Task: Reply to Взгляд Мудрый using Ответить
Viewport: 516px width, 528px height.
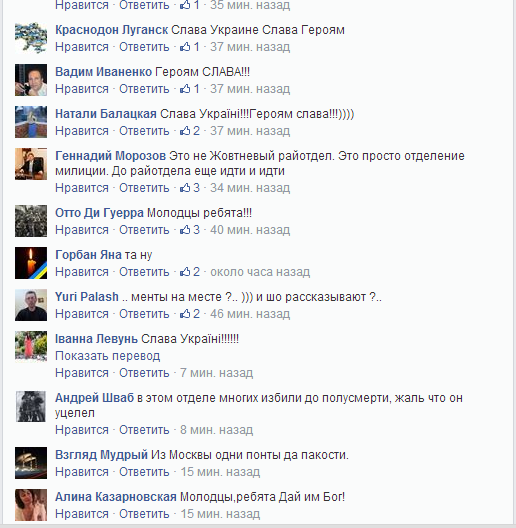Action: pos(144,472)
